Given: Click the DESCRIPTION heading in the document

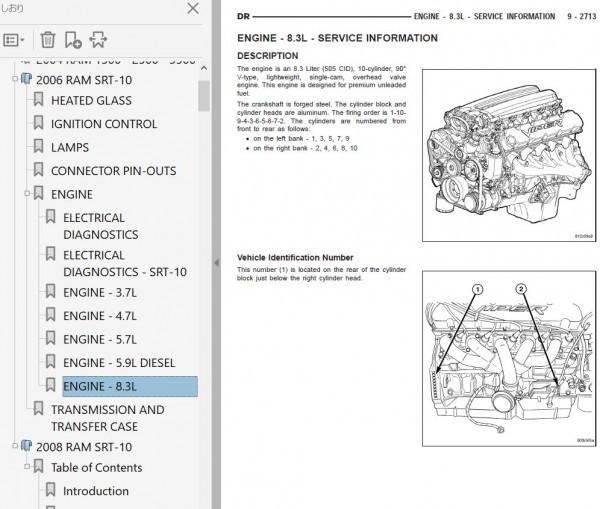Looking at the screenshot, I should point(267,56).
